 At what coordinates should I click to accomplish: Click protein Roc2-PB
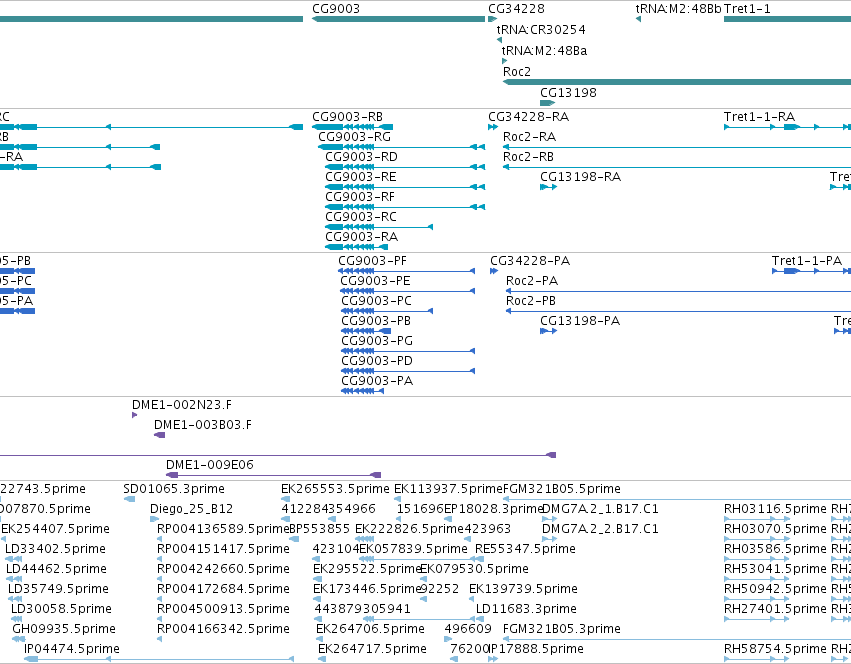[531, 301]
